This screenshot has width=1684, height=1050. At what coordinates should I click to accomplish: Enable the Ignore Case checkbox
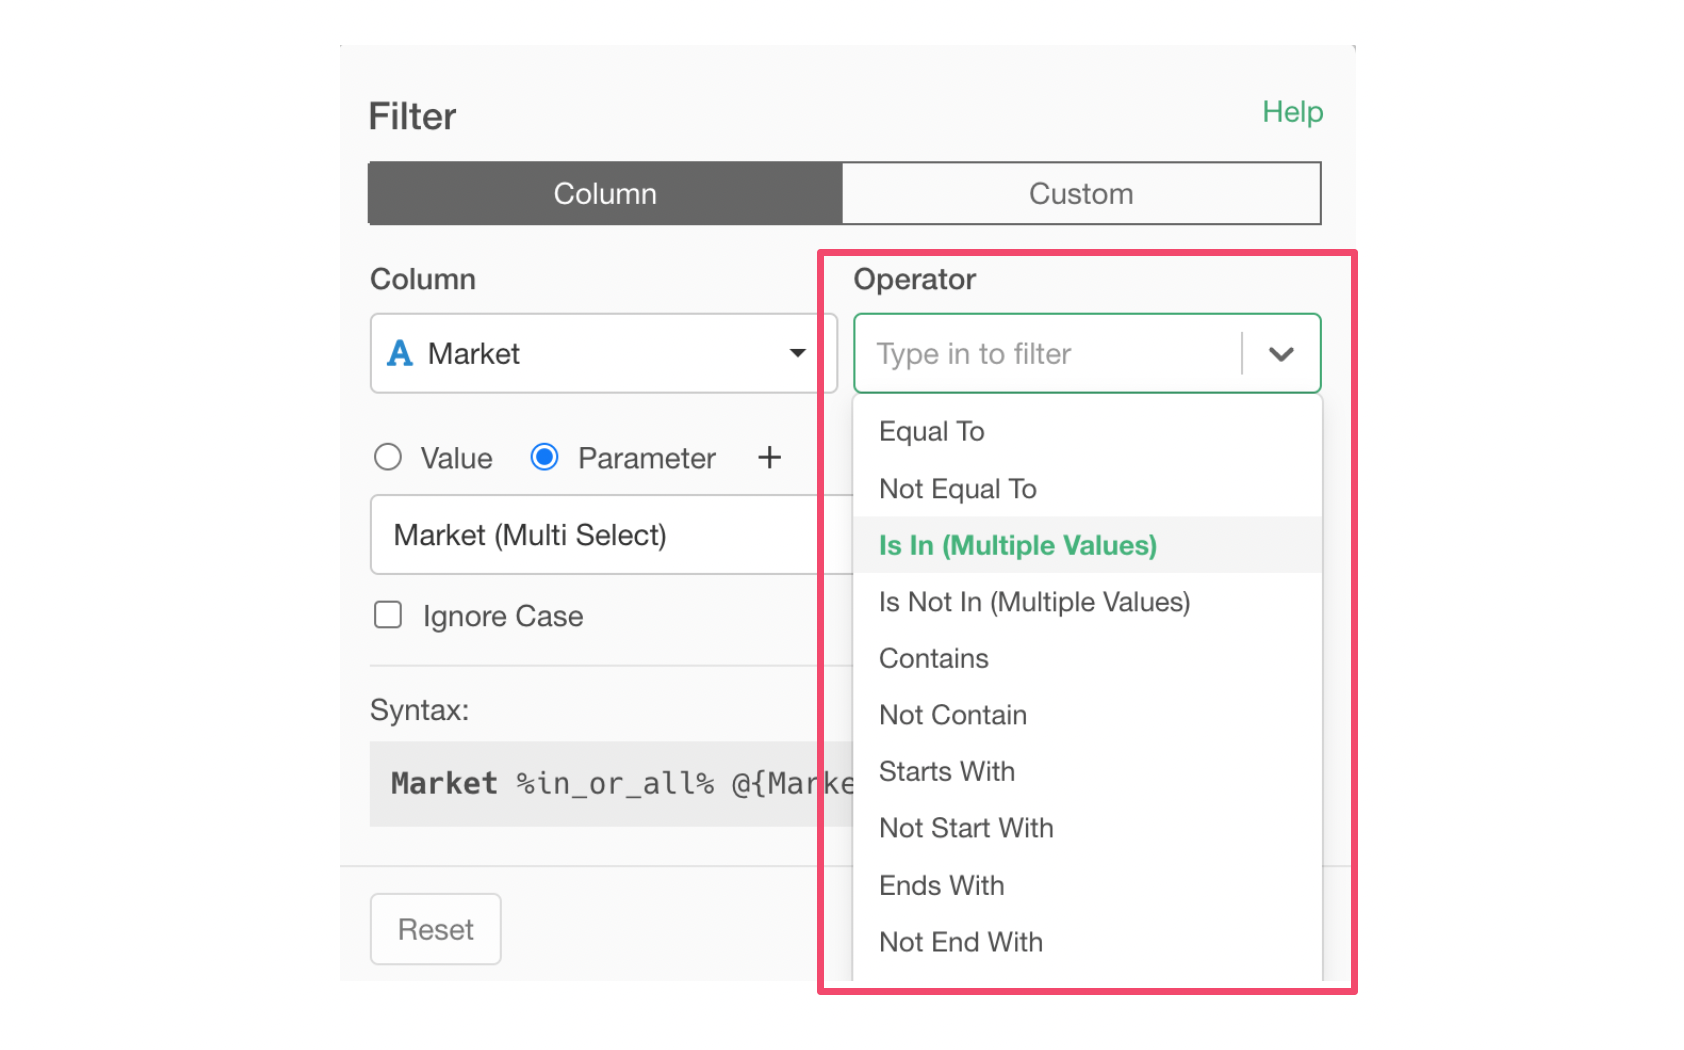pos(388,615)
